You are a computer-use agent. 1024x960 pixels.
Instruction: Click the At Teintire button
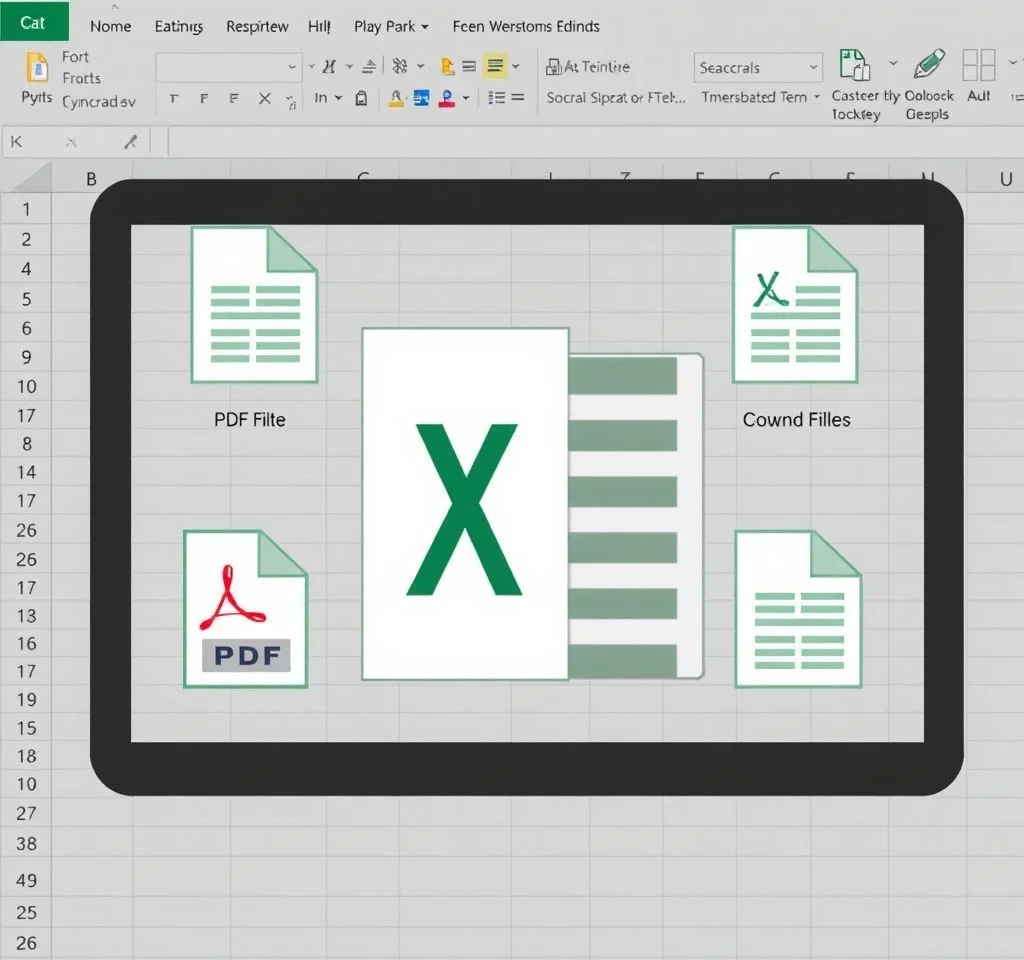[588, 67]
